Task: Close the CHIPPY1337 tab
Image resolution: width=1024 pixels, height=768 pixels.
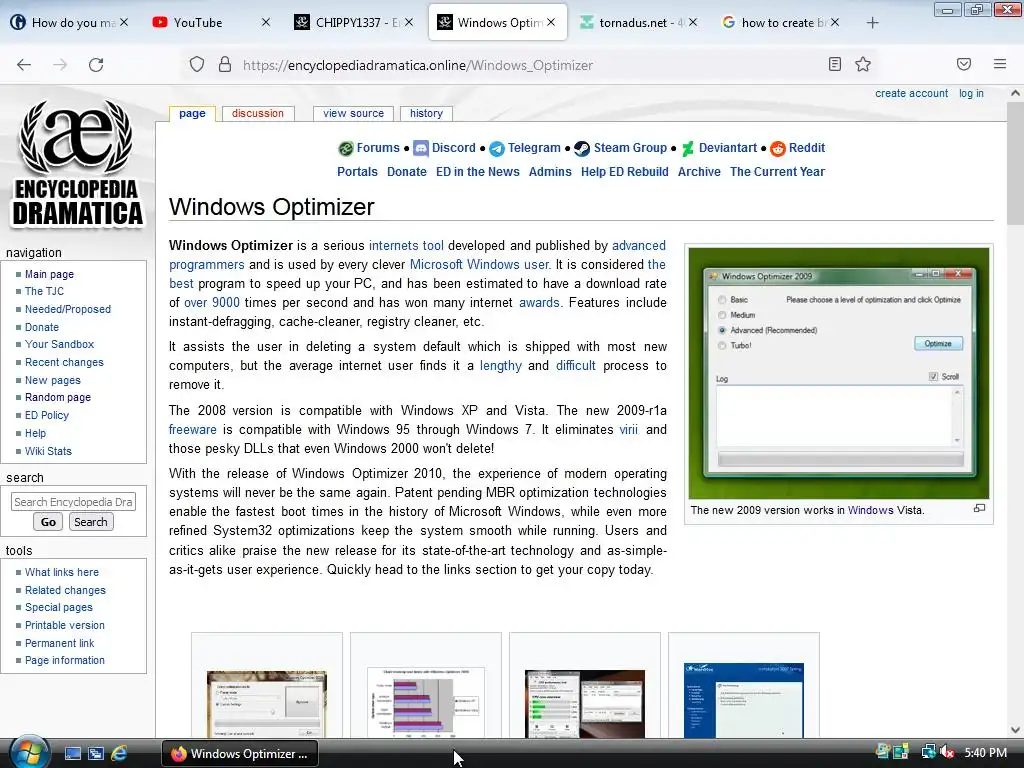Action: click(x=409, y=22)
